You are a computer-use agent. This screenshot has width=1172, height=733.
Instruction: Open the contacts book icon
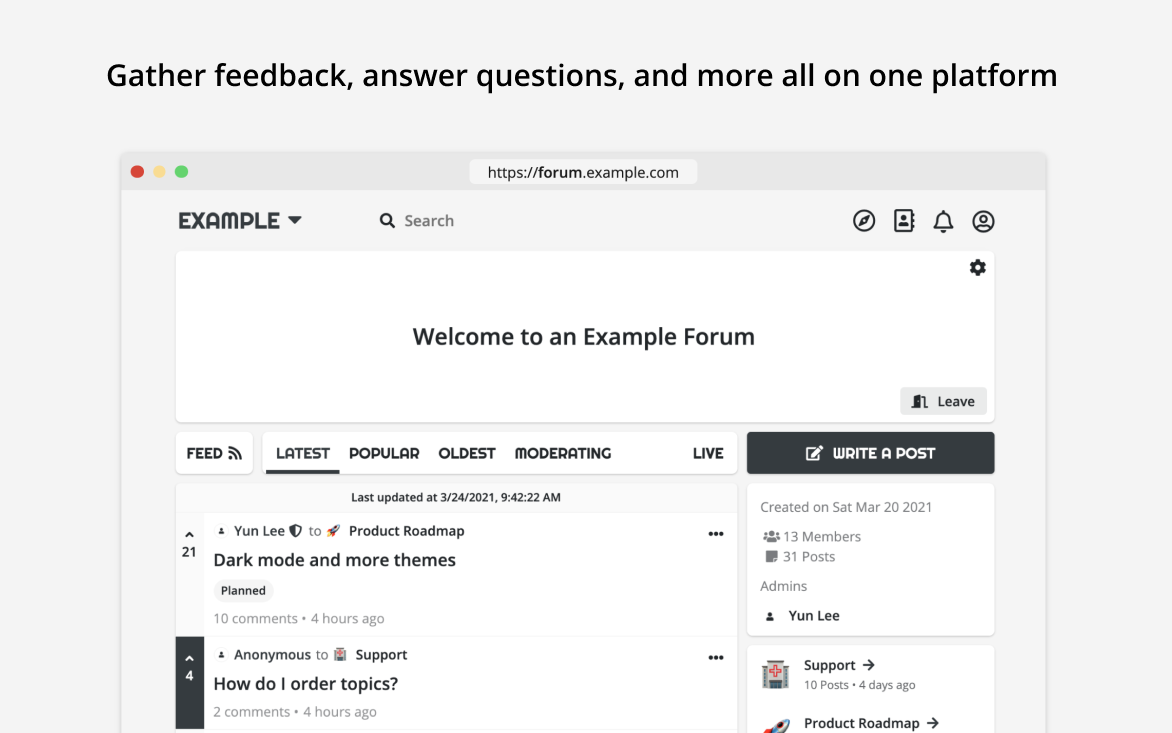(x=904, y=220)
